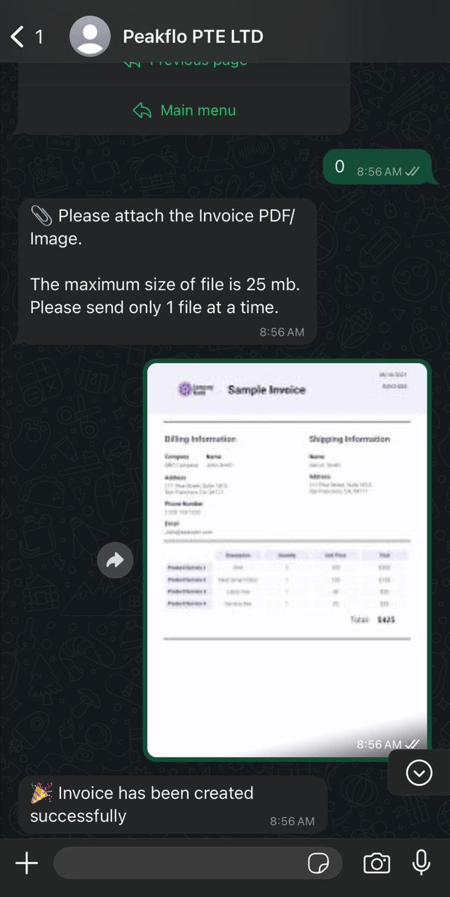
Task: Open the Peakflo contact profile avatar
Action: point(90,36)
